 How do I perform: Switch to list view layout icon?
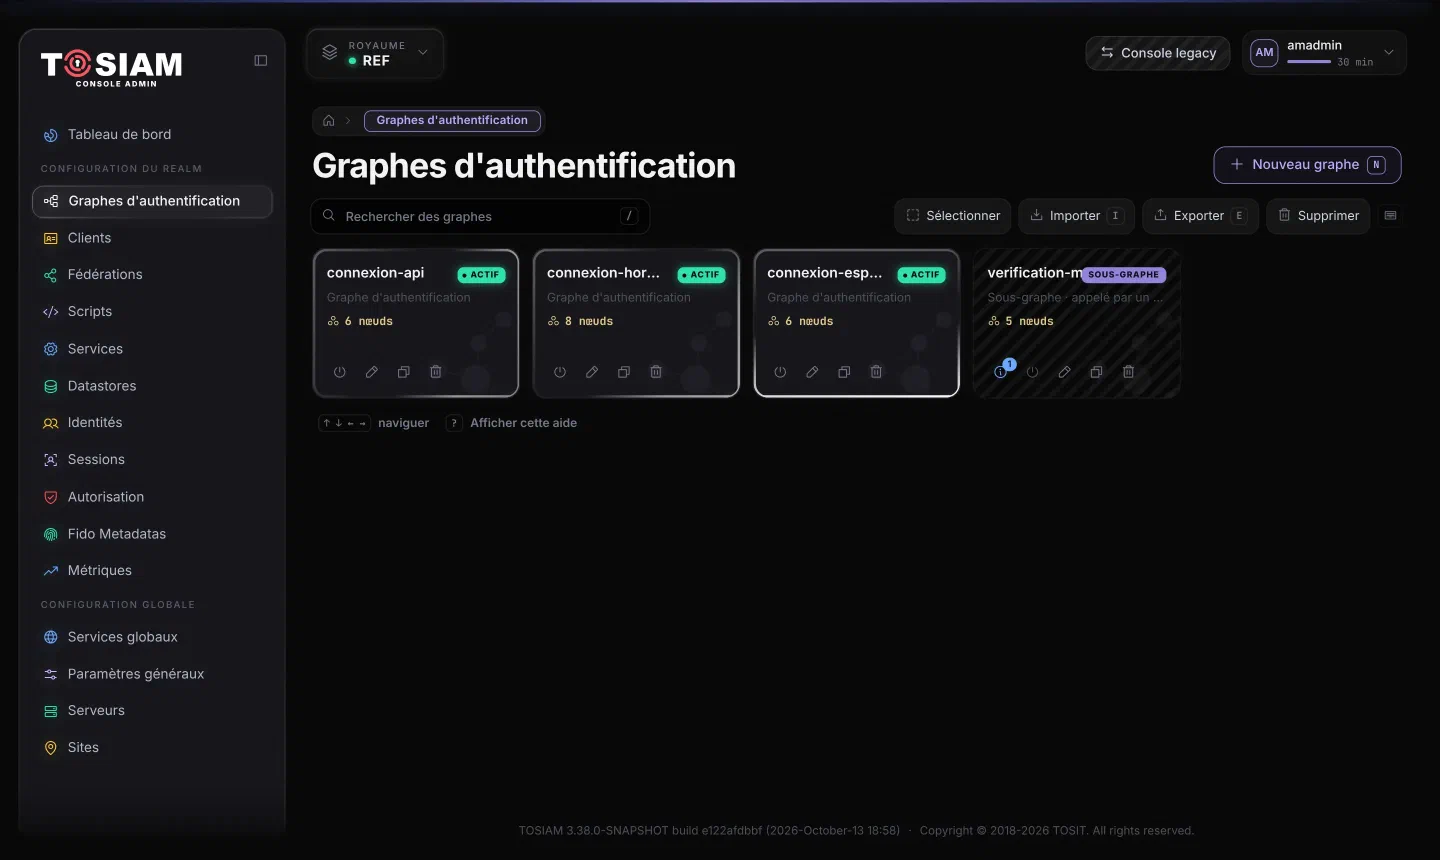point(1390,216)
